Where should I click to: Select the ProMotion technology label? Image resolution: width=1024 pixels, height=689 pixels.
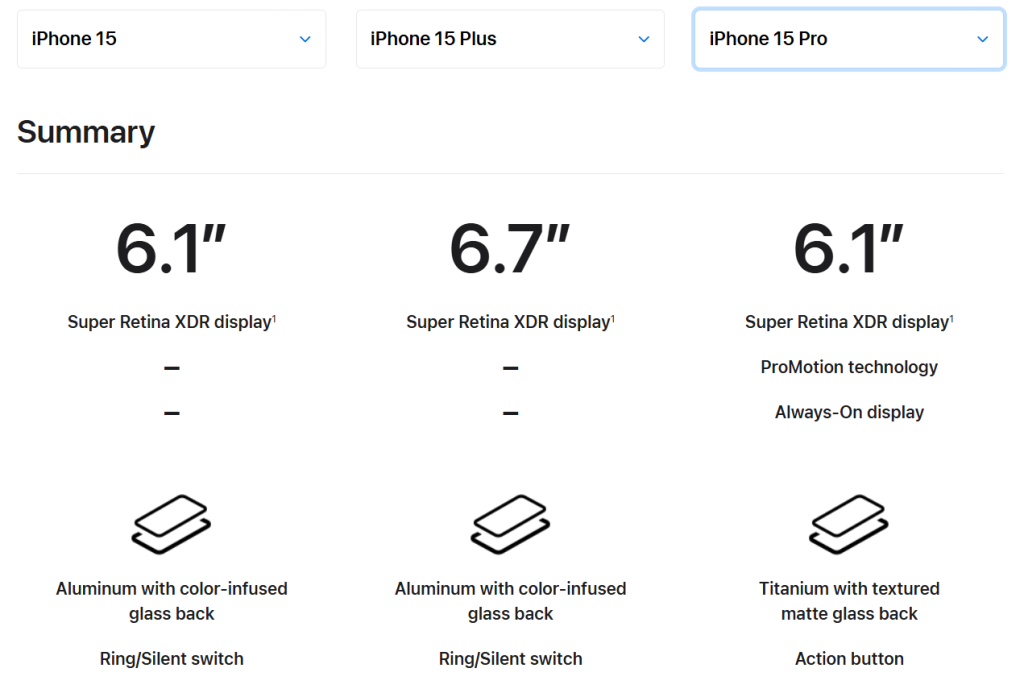point(849,367)
